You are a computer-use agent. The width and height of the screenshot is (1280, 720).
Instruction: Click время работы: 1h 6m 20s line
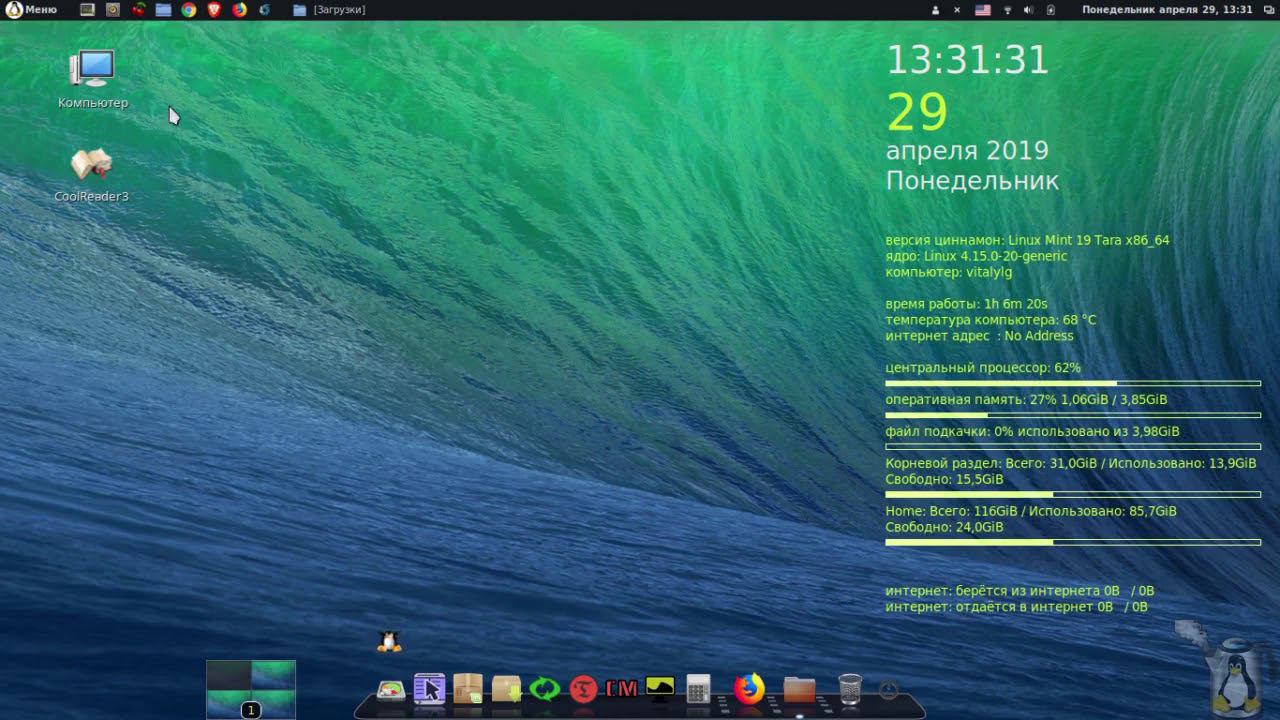click(x=966, y=304)
